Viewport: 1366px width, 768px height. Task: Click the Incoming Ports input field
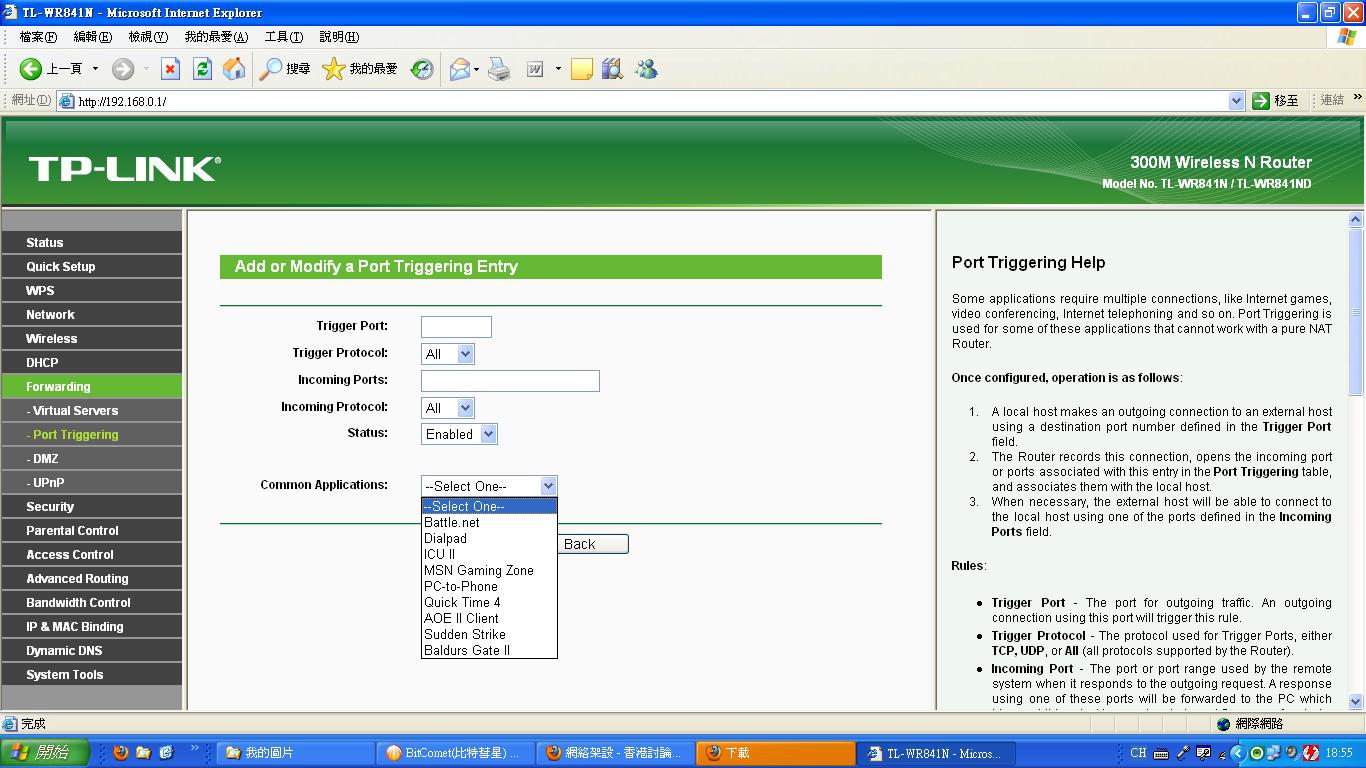510,381
